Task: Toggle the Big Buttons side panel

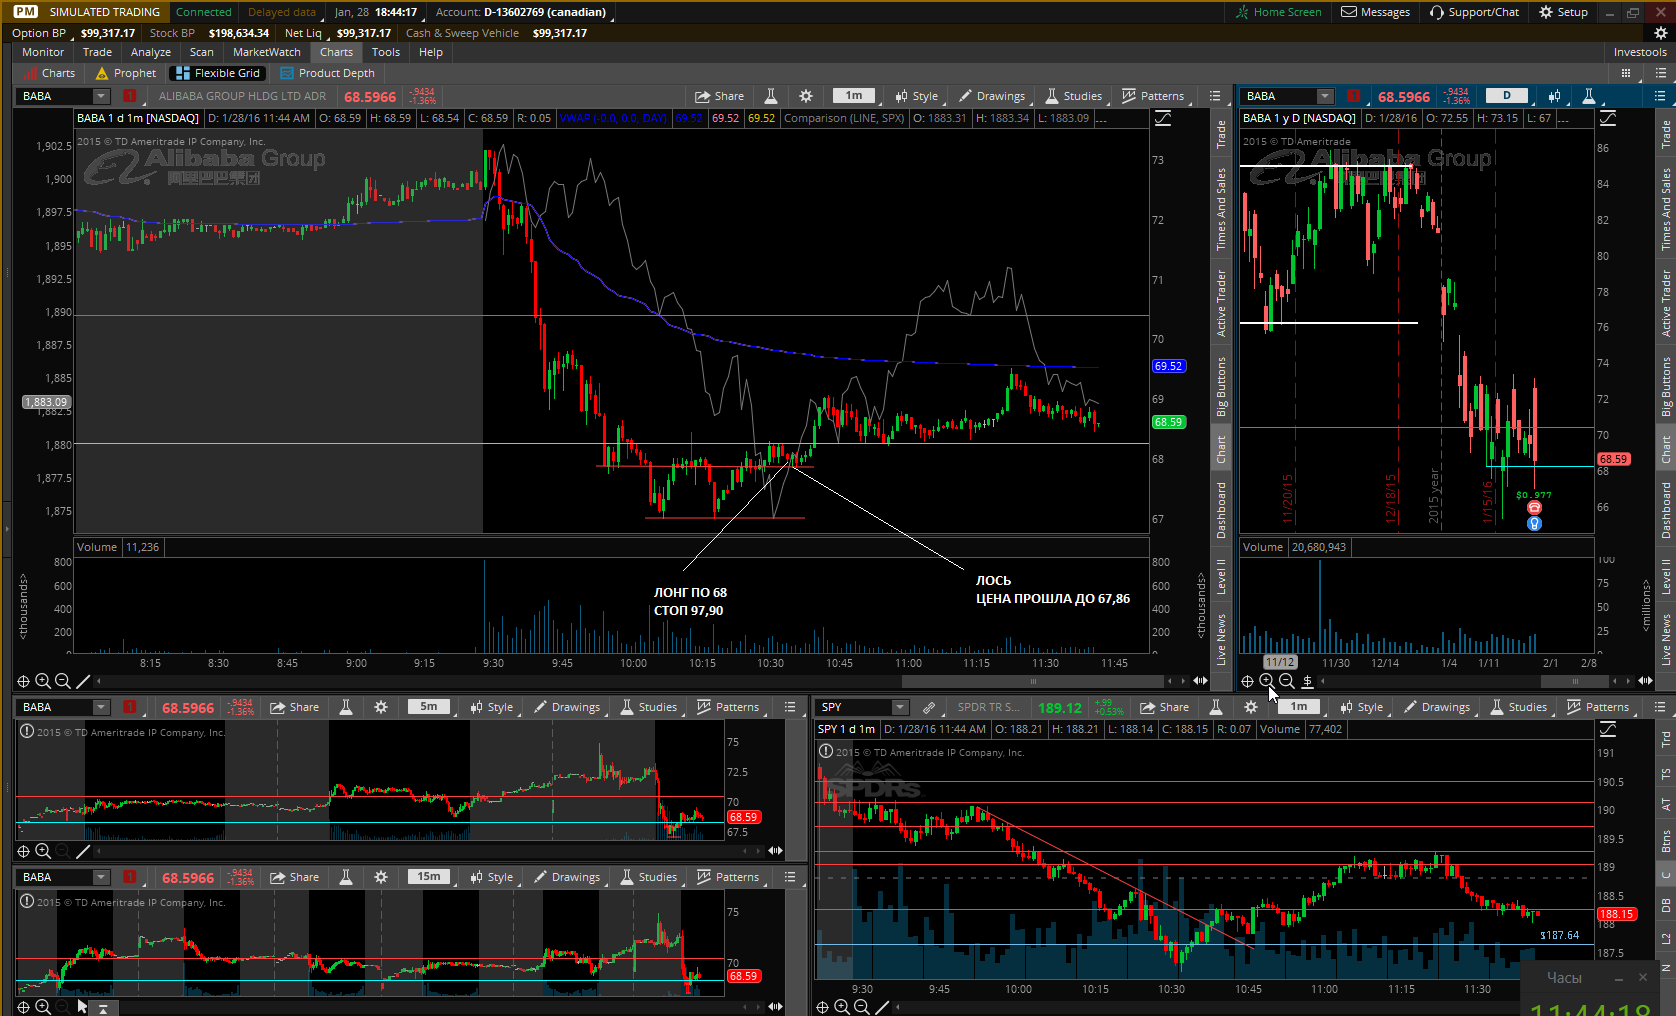Action: (x=1221, y=386)
